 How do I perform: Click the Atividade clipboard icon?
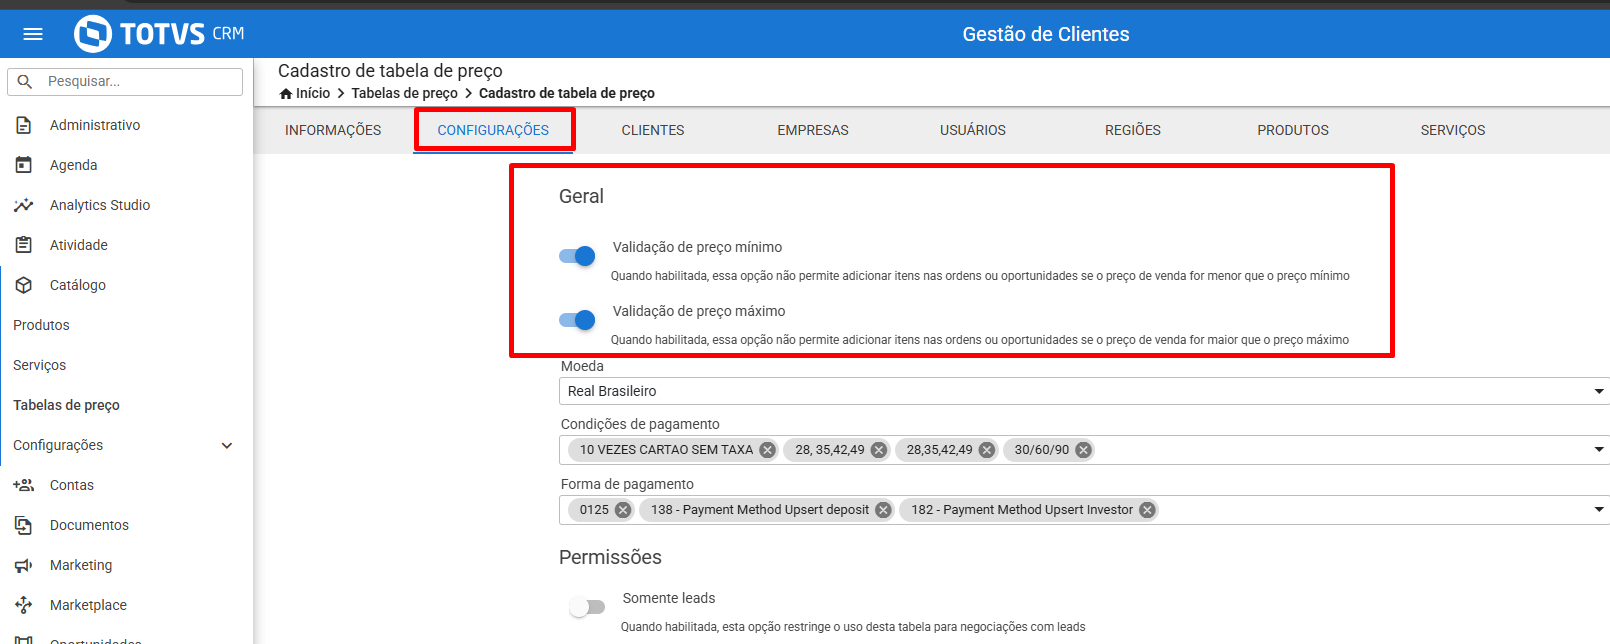[x=24, y=245]
